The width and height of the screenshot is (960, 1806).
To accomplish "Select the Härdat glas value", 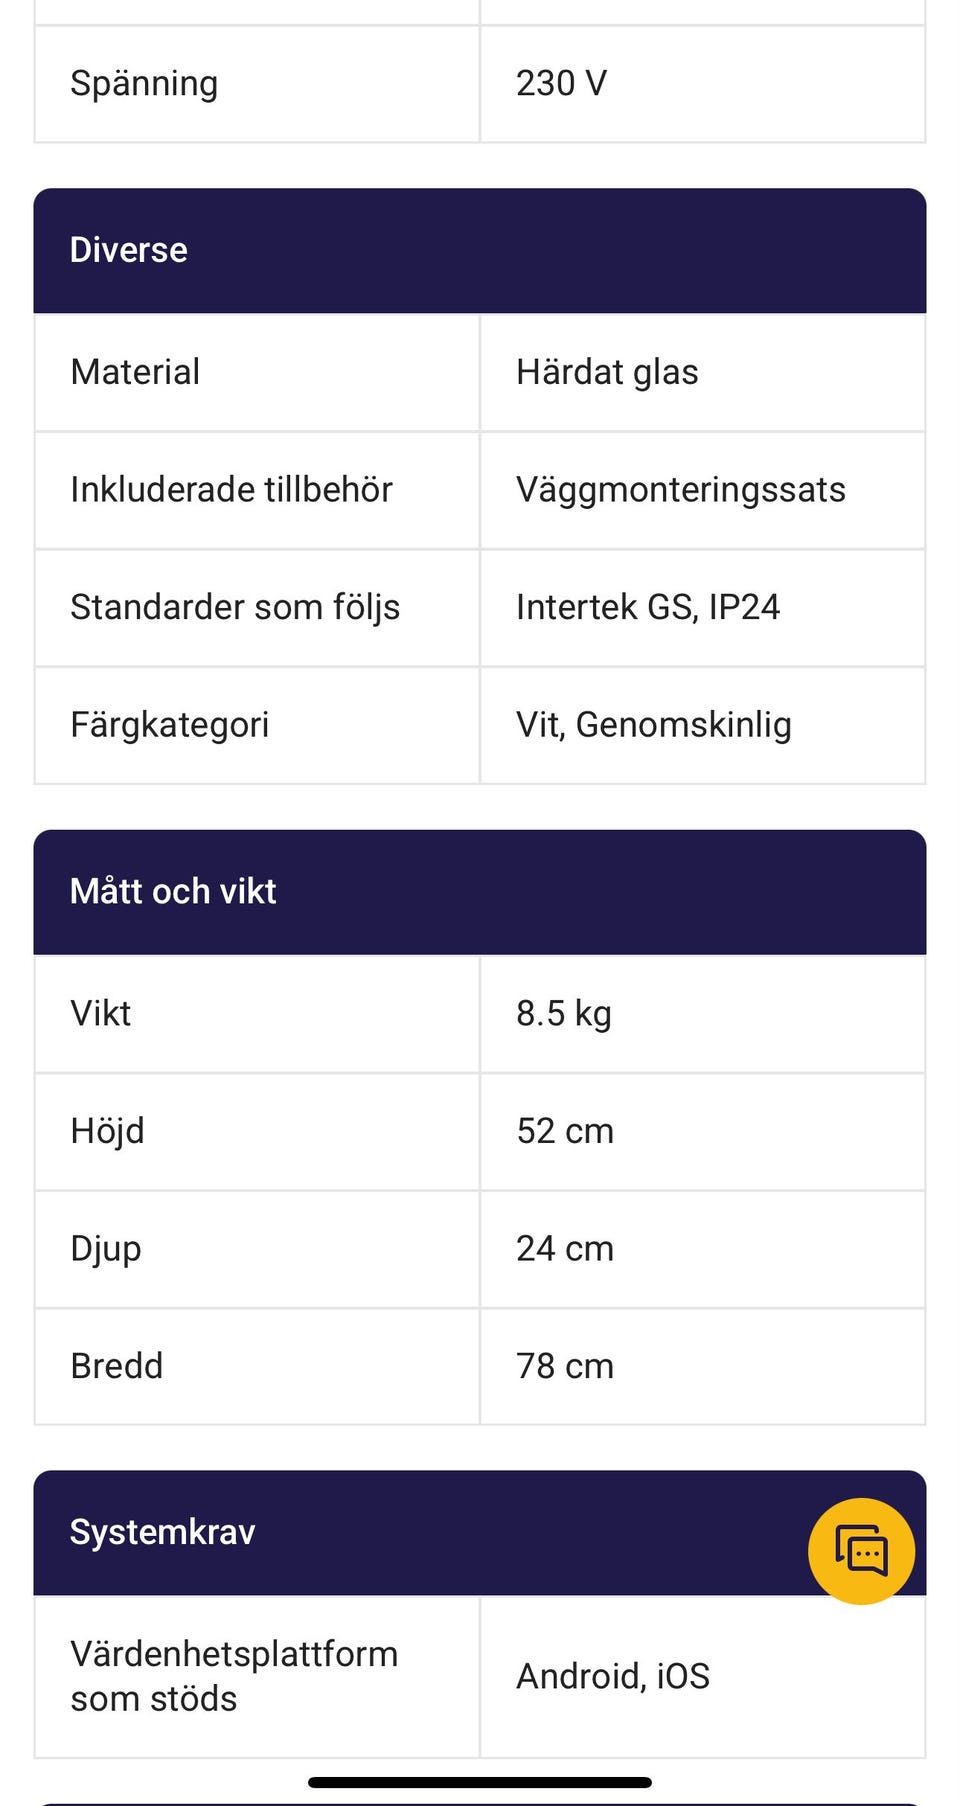I will point(607,372).
